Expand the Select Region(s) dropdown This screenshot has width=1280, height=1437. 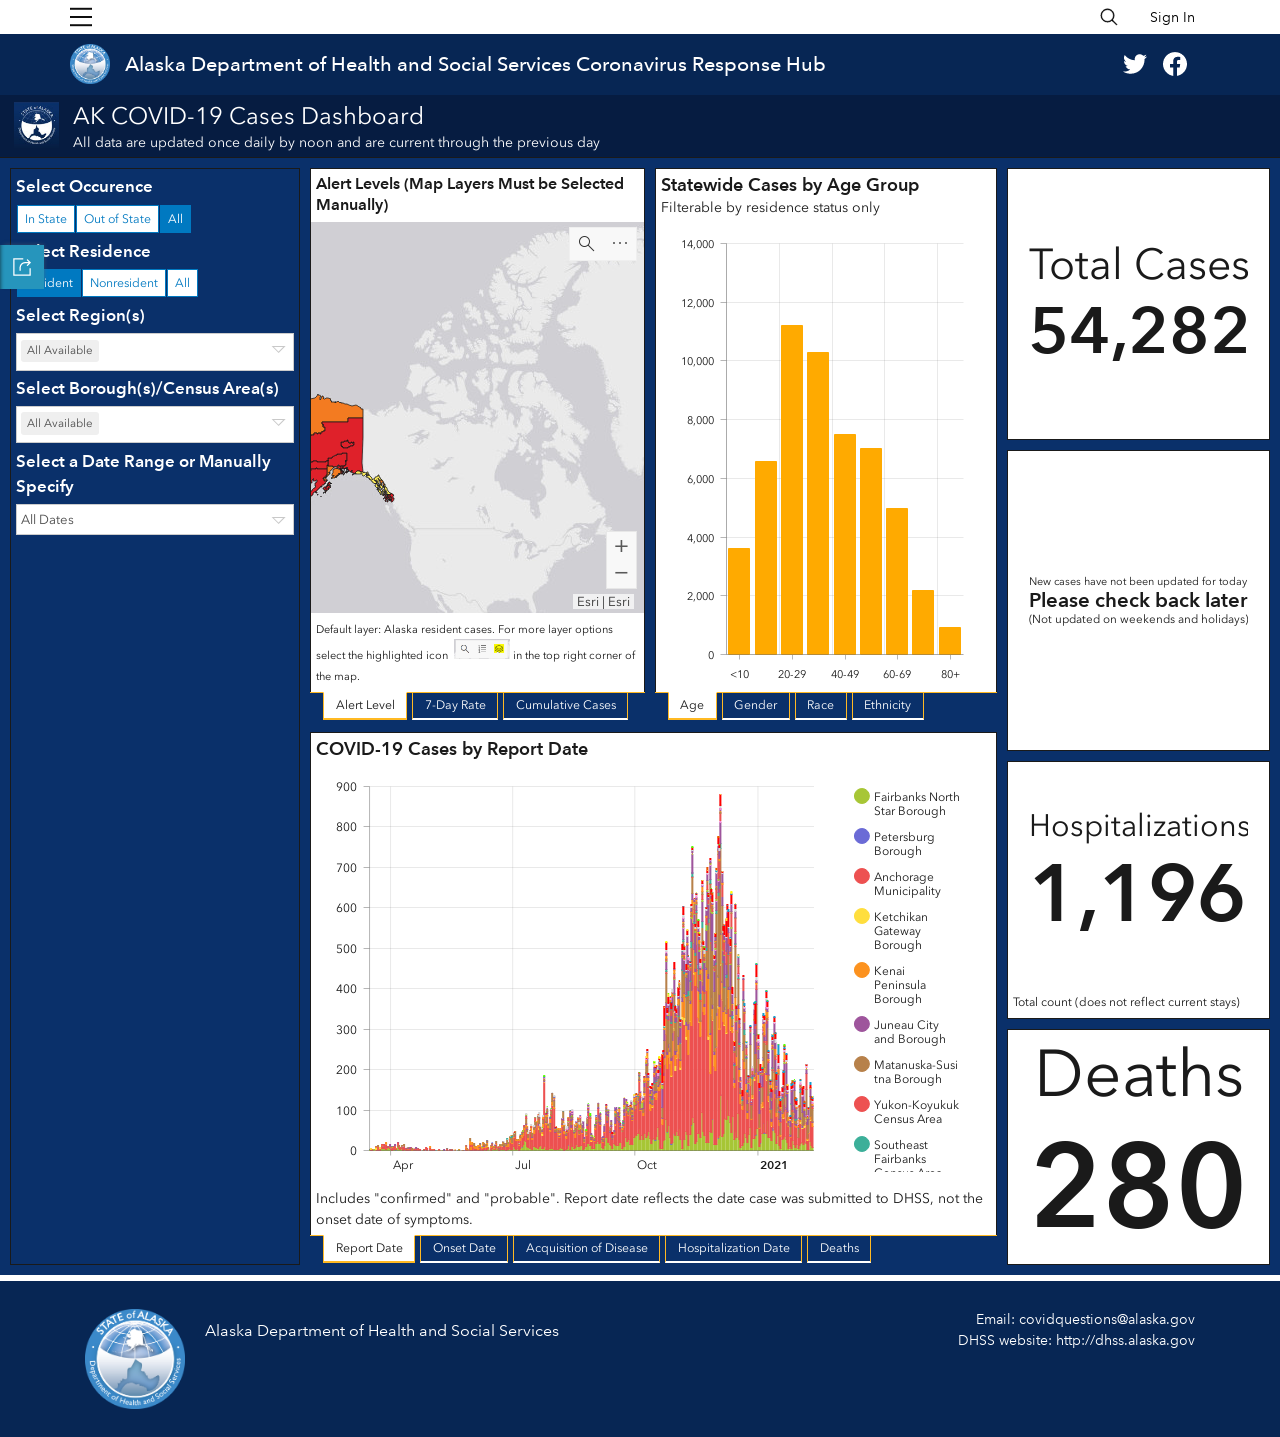pos(155,351)
